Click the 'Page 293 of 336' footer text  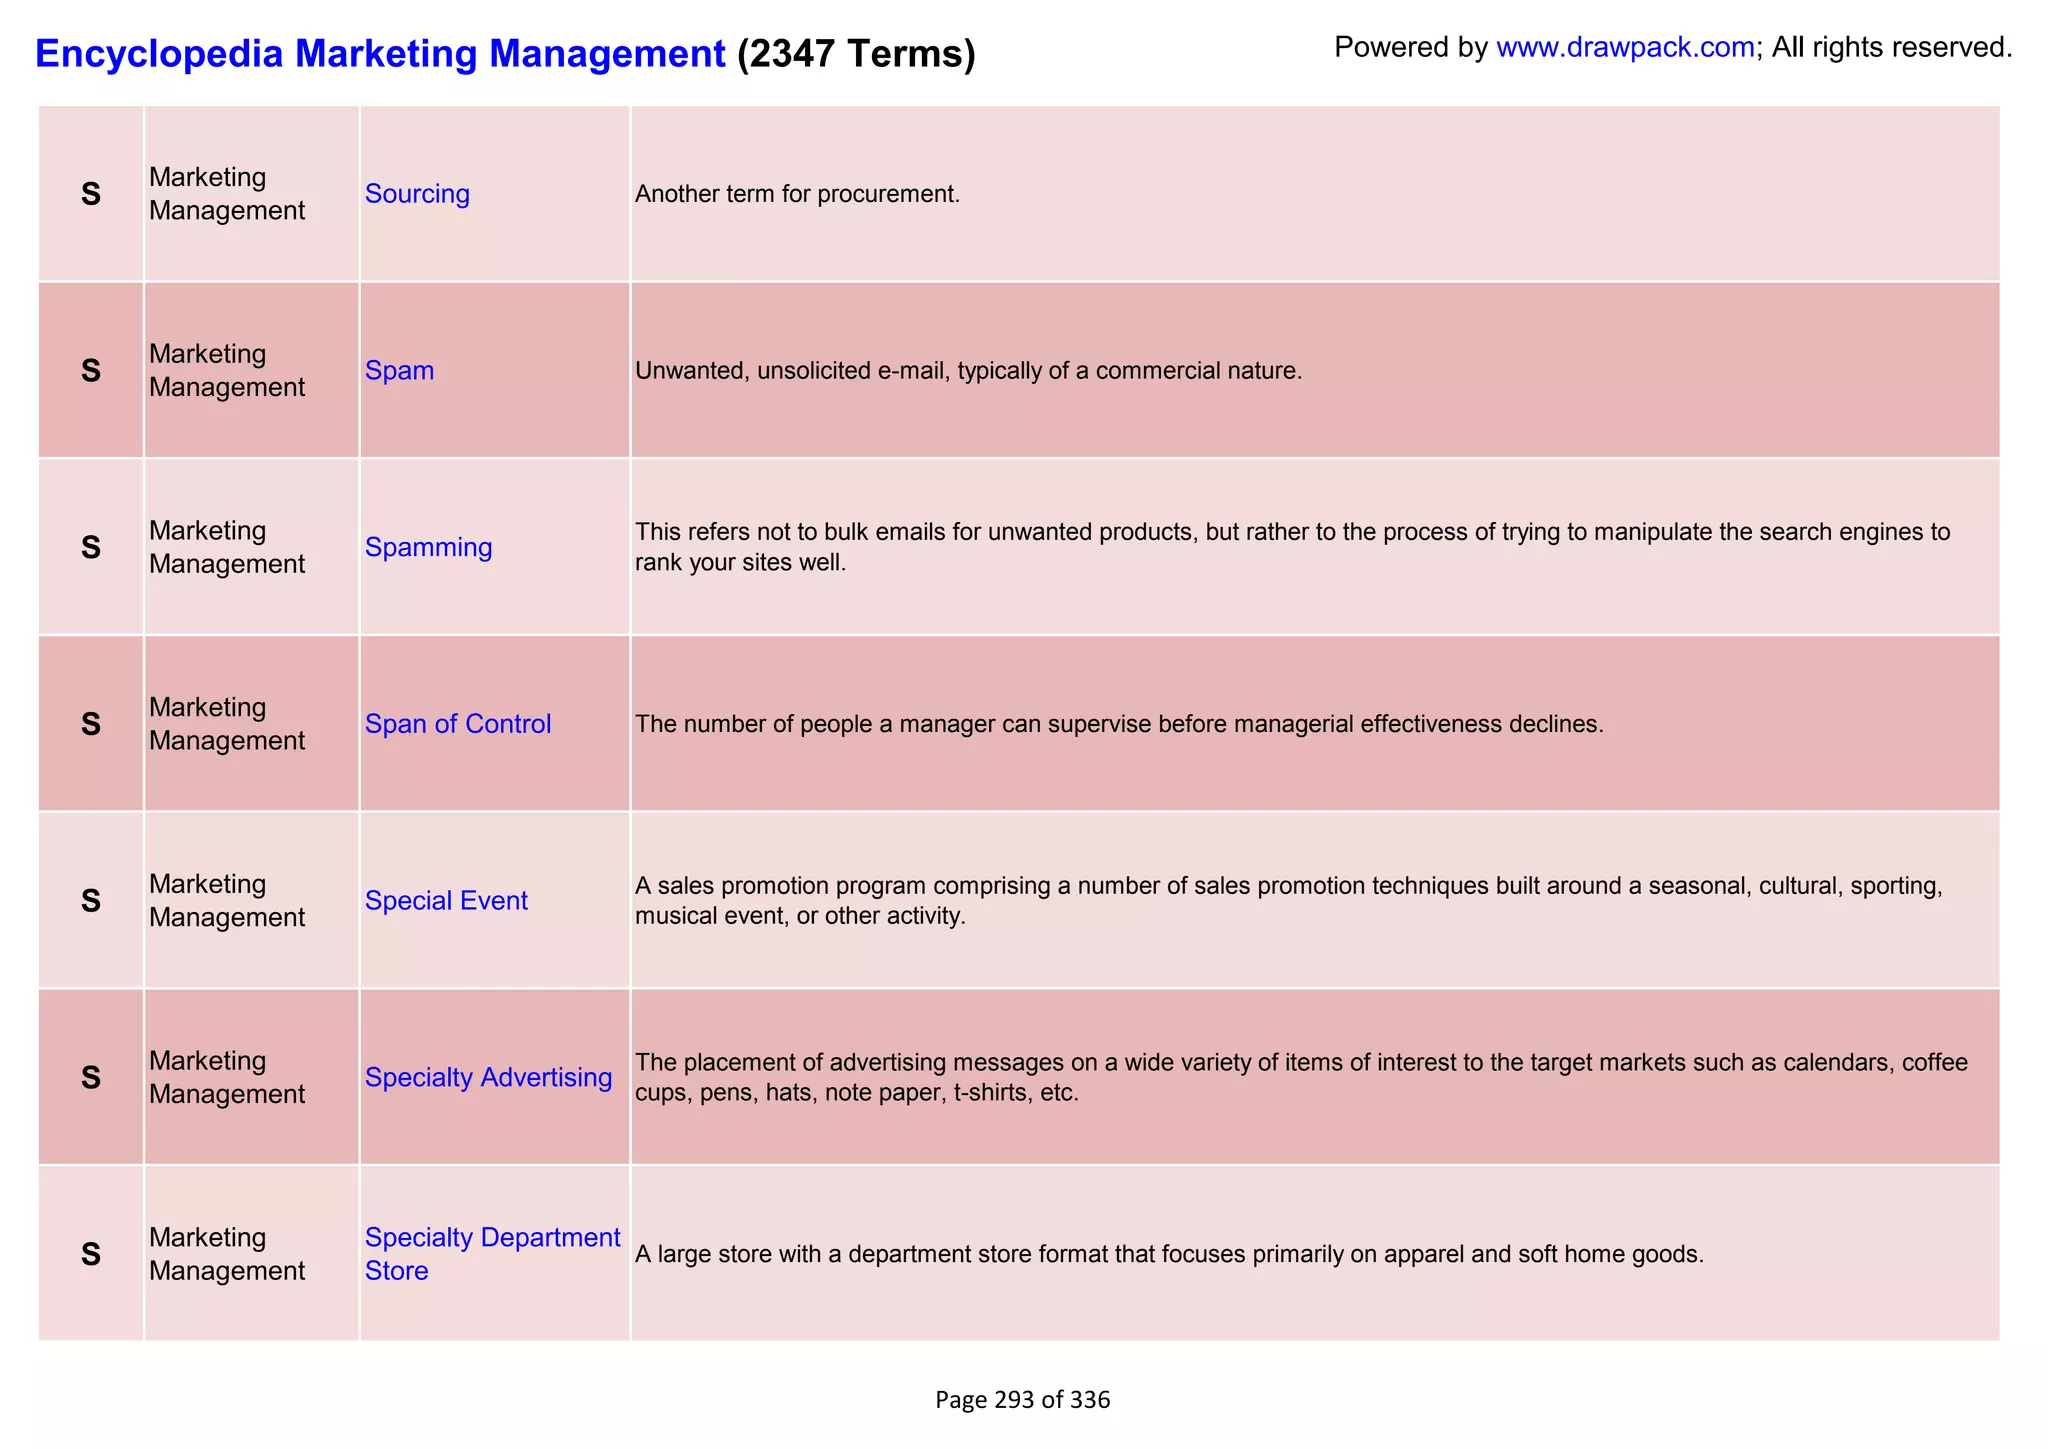1022,1400
